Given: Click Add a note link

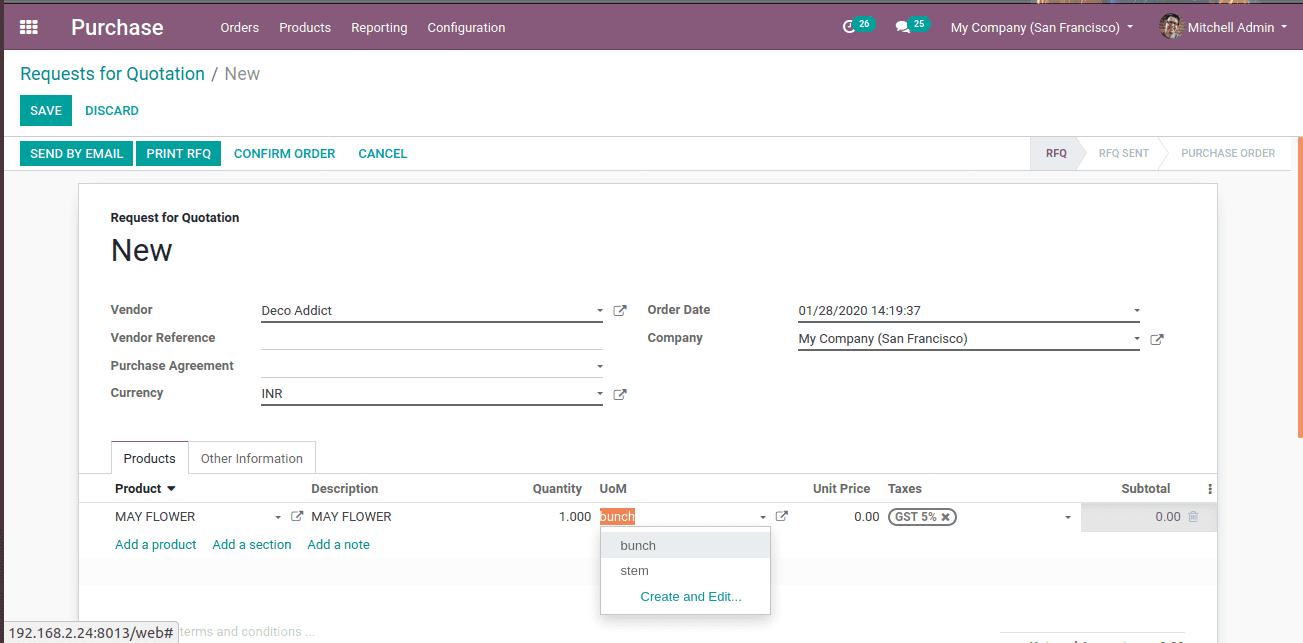Looking at the screenshot, I should pos(338,545).
